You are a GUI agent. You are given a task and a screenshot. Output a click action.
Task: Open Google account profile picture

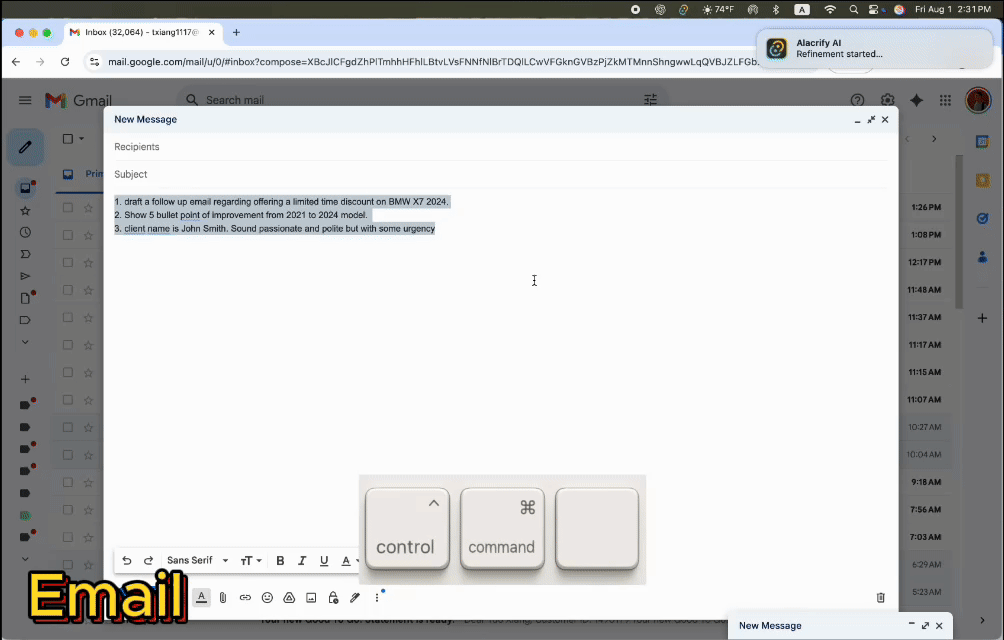[978, 100]
